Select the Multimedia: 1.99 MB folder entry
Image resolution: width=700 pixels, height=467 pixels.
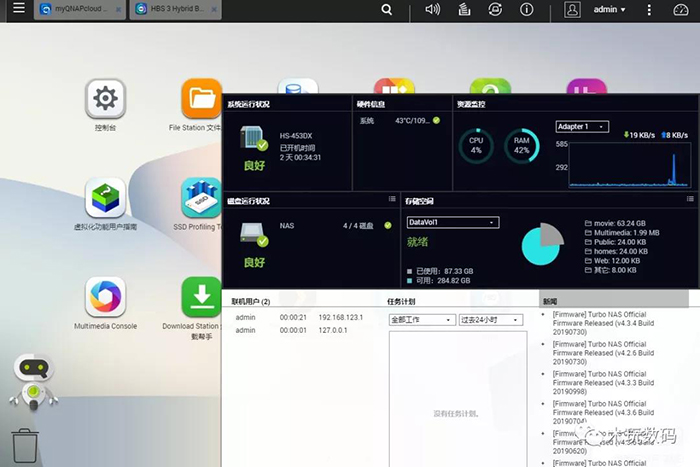click(x=622, y=233)
